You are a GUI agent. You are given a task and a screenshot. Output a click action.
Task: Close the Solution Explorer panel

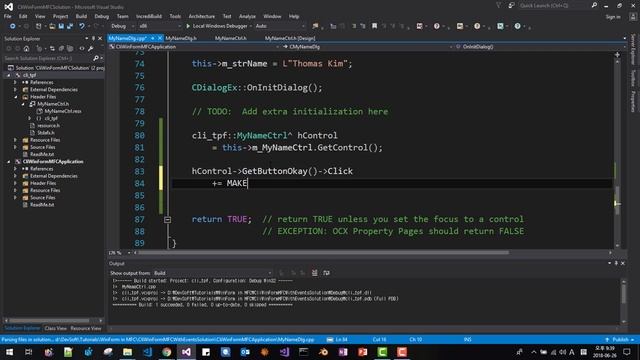tap(100, 38)
